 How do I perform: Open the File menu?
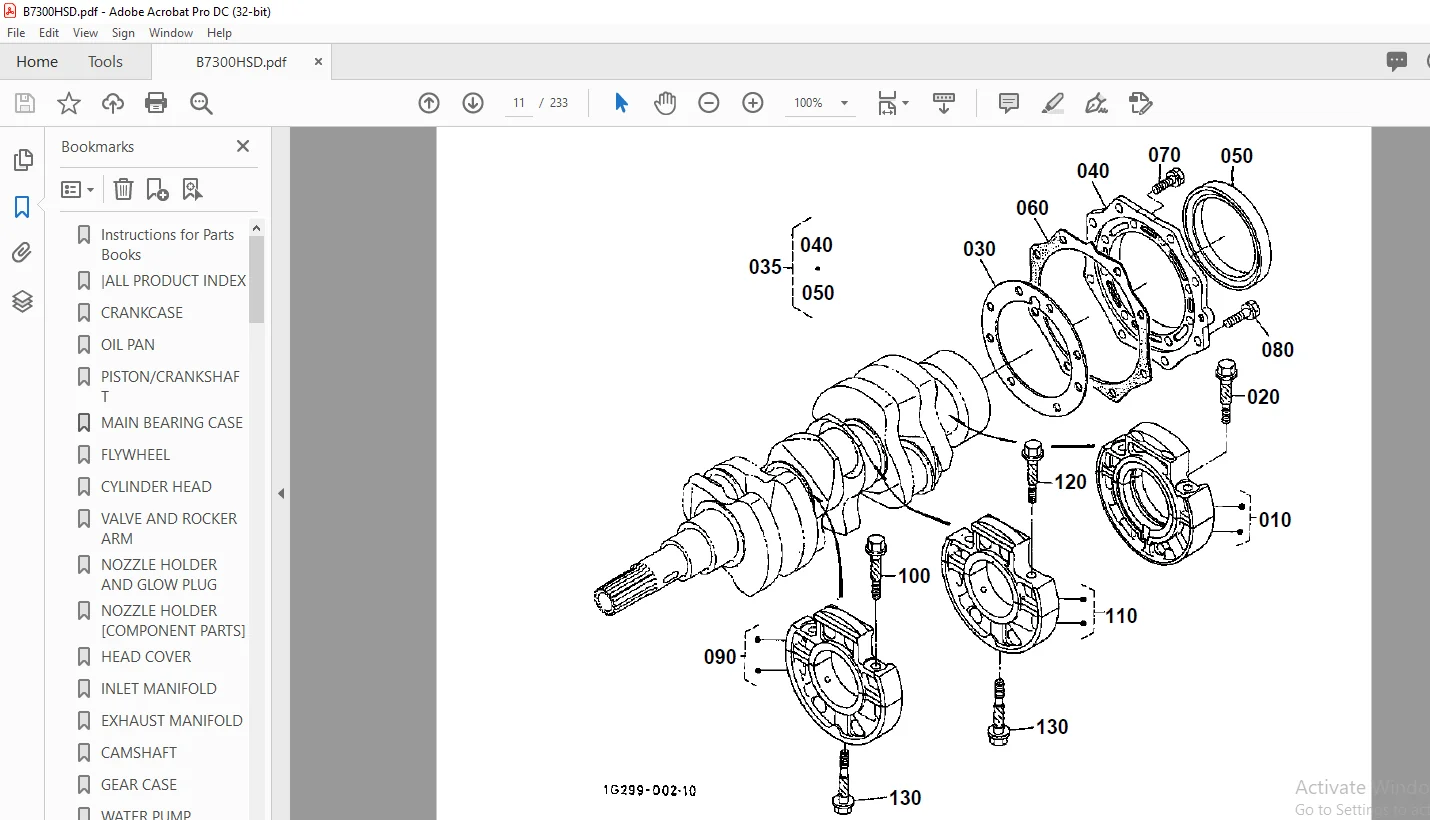[16, 33]
